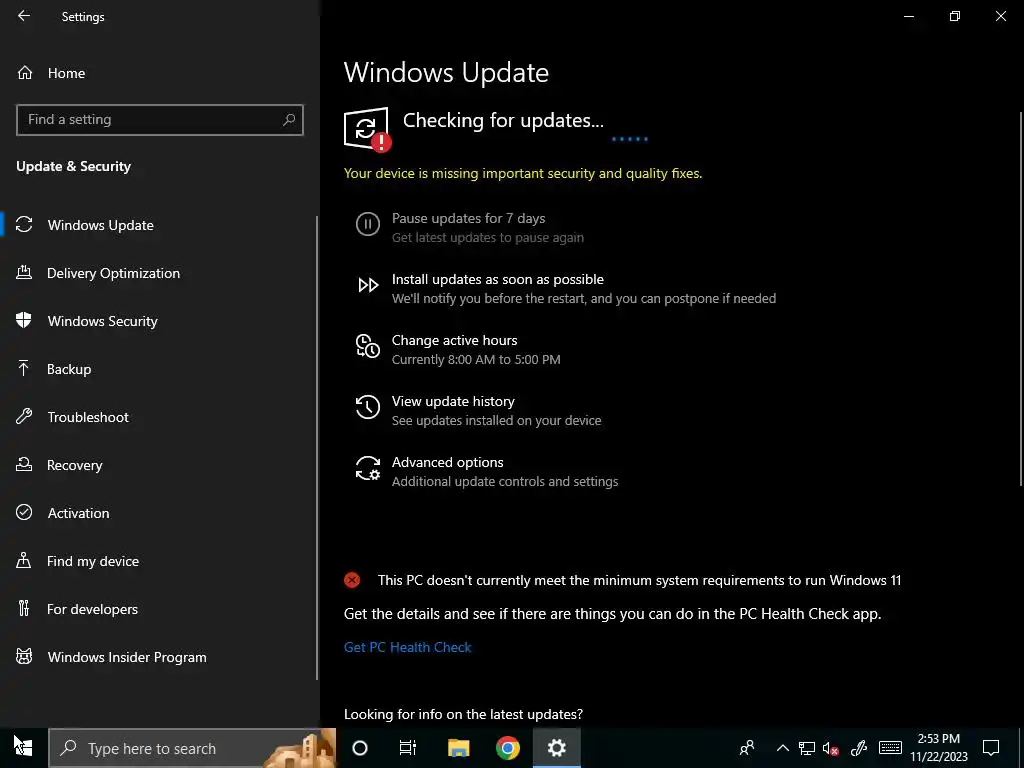
Task: Launch File Explorer from taskbar
Action: click(458, 748)
